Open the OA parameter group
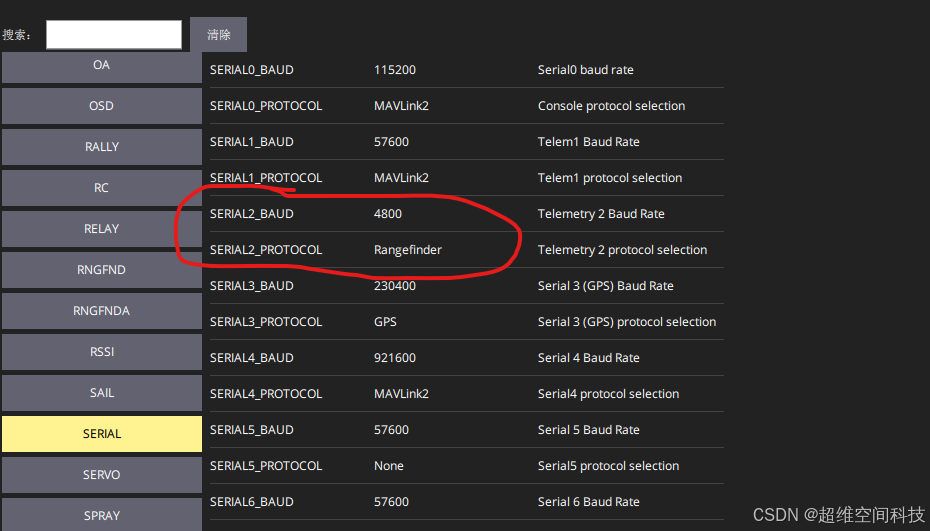Viewport: 930px width, 531px height. (101, 67)
